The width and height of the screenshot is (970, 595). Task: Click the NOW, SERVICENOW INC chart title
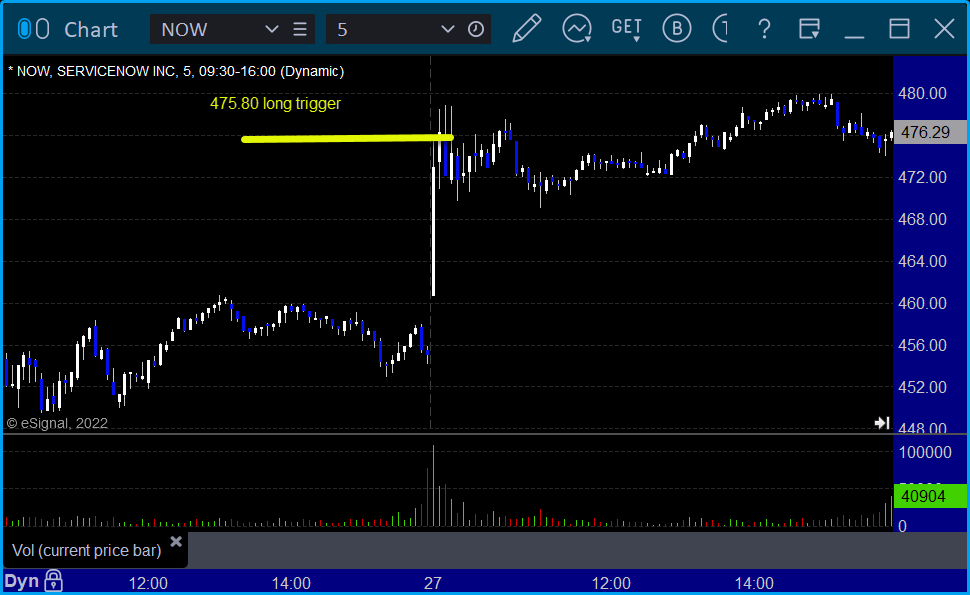tap(176, 71)
